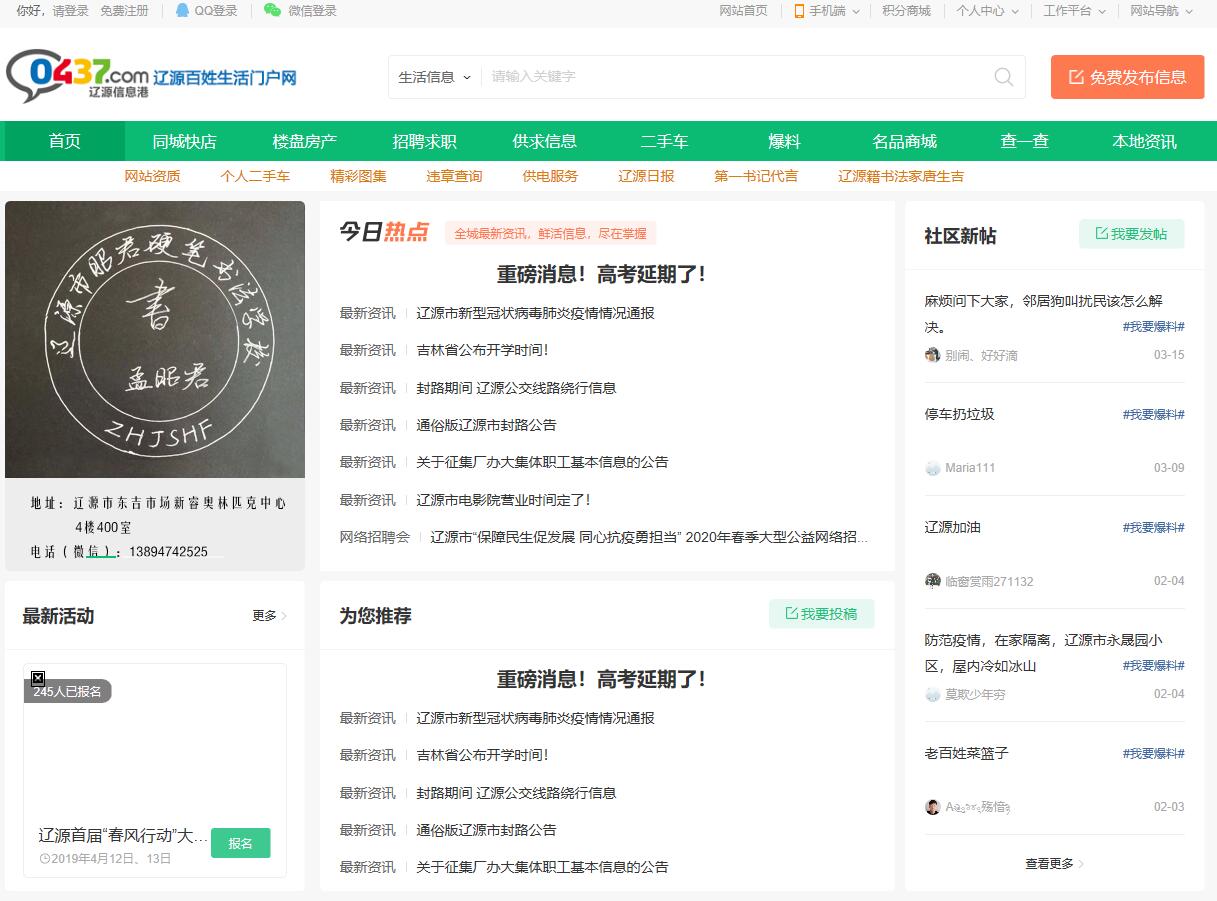
Task: Expand the 工作平台 dropdown
Action: click(1074, 11)
